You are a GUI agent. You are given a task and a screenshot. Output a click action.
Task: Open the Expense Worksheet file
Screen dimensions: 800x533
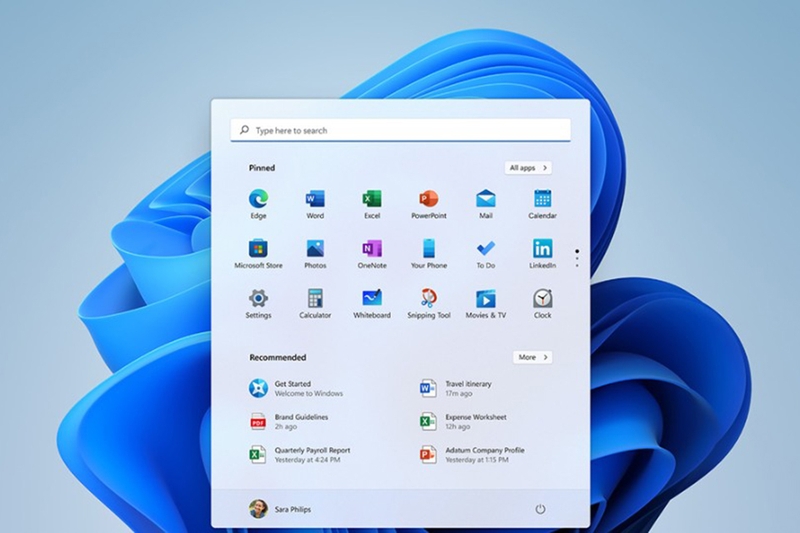pyautogui.click(x=463, y=422)
